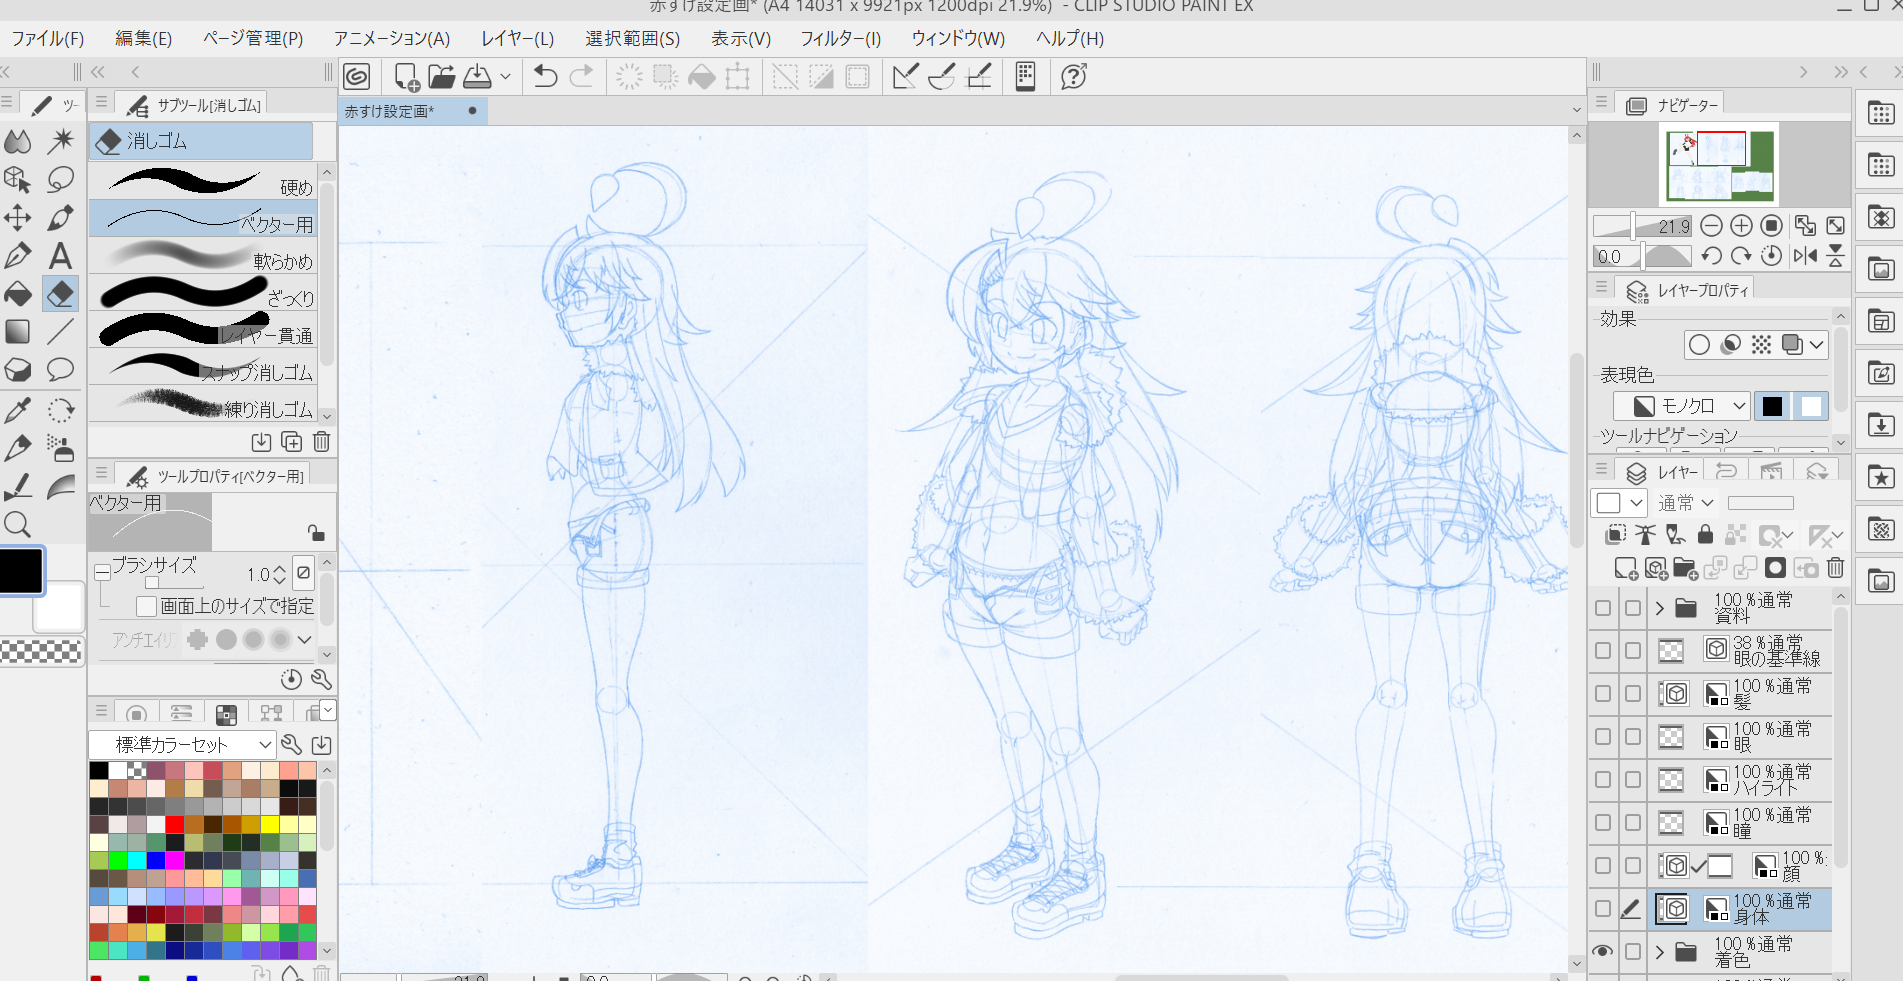This screenshot has width=1903, height=981.
Task: Select the スナップ消しゴム sub tool
Action: coord(203,366)
